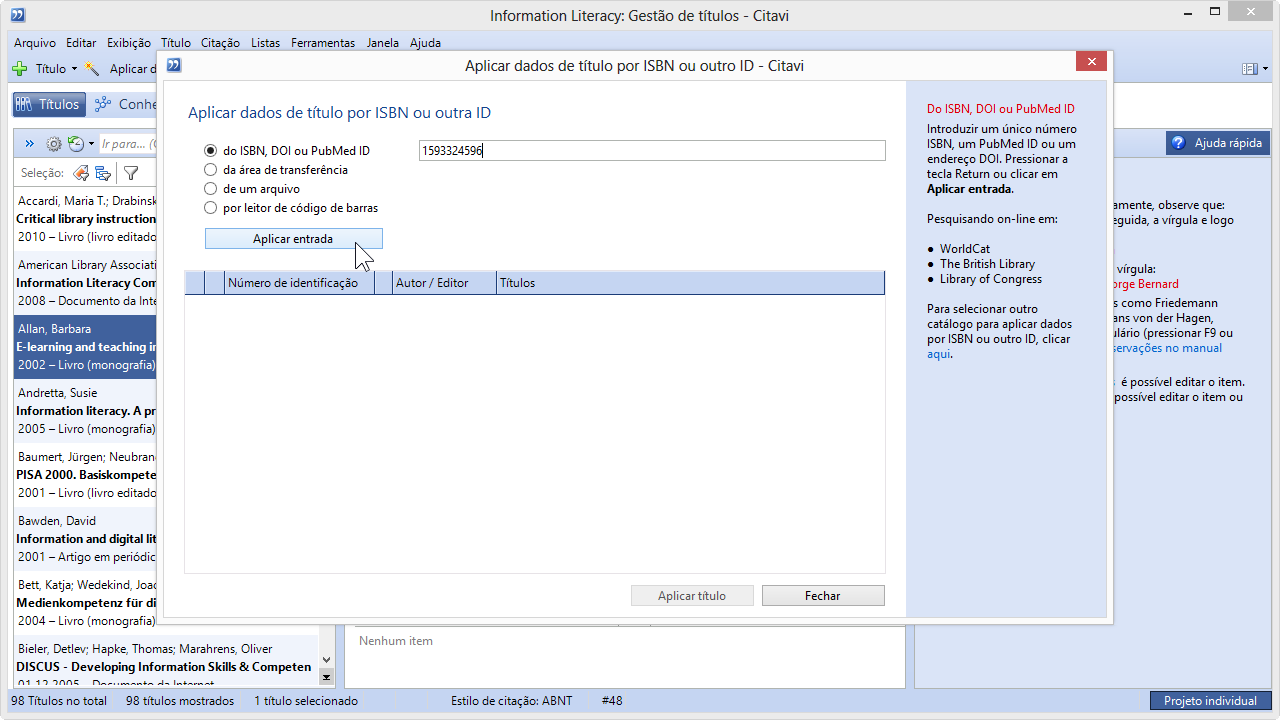1280x720 pixels.
Task: Select 'por leitor de código de barras' option
Action: pos(210,208)
